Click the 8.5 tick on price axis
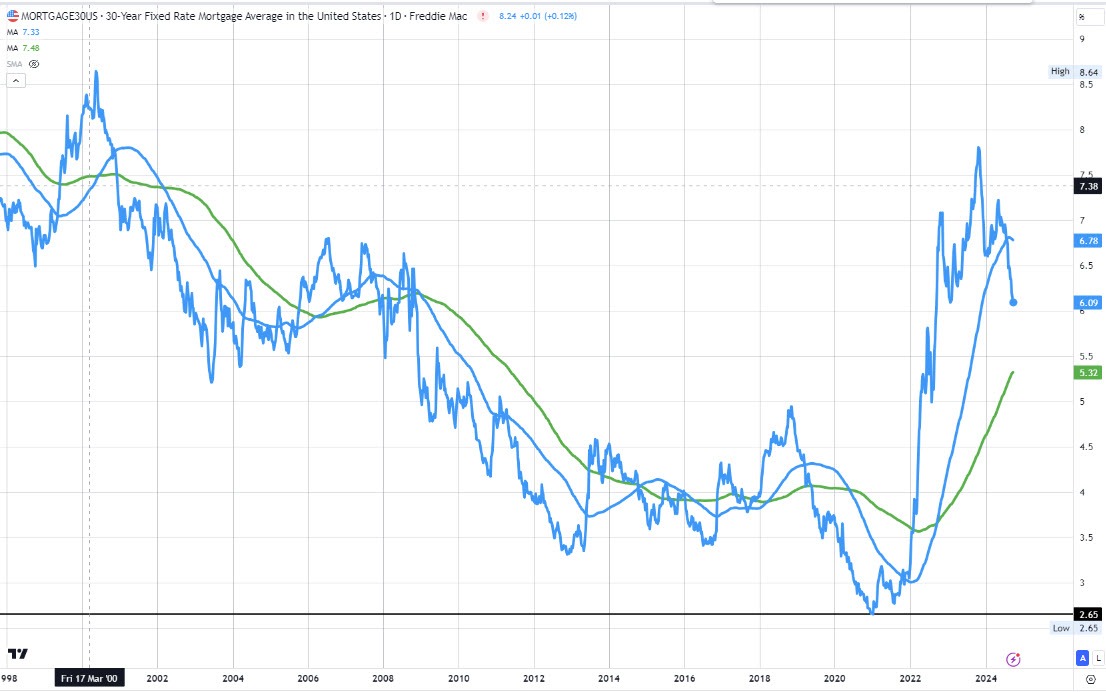The width and height of the screenshot is (1106, 692). point(1086,85)
